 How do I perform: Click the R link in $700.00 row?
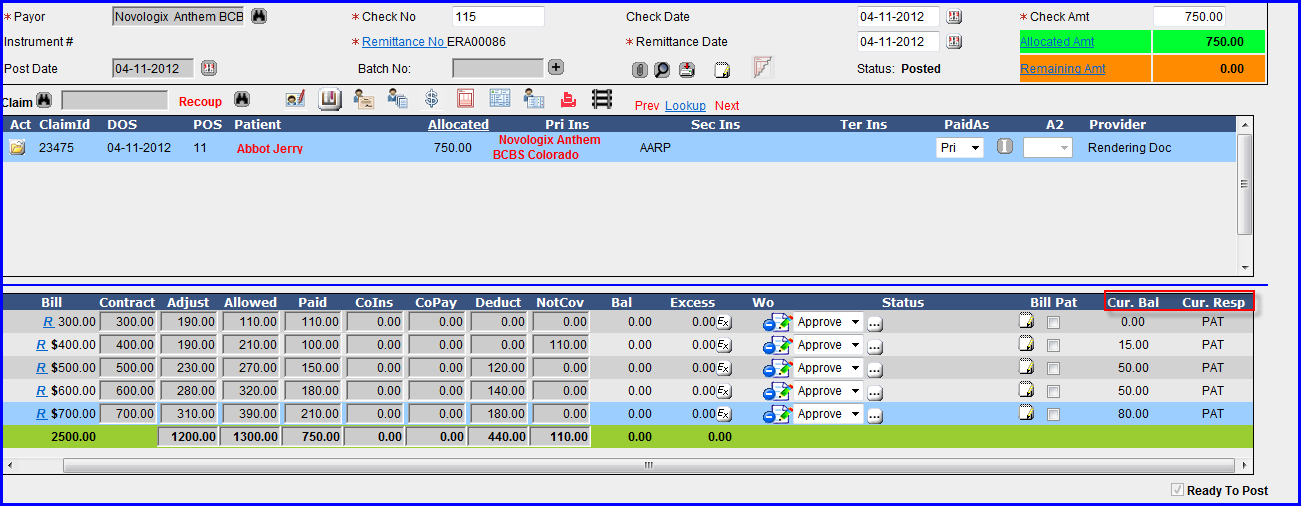click(41, 414)
